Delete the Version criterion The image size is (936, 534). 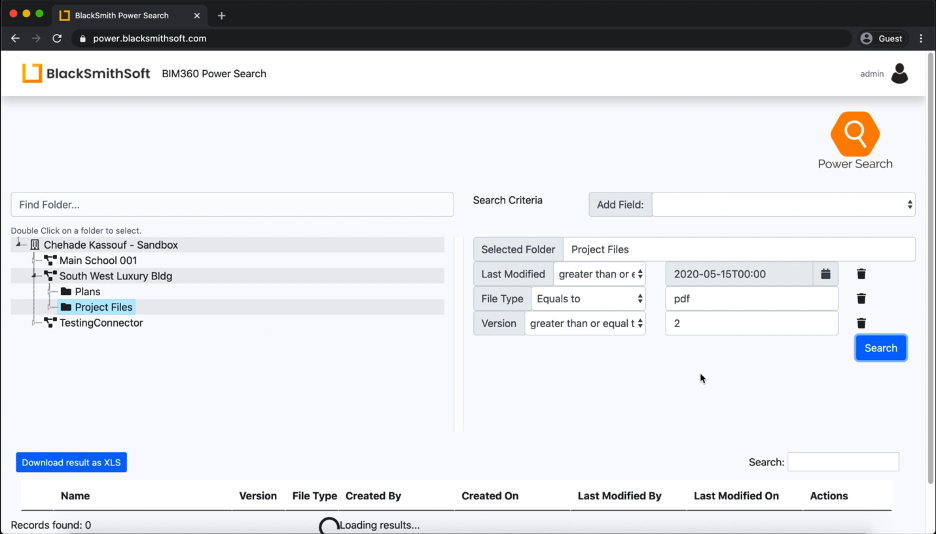[x=861, y=323]
